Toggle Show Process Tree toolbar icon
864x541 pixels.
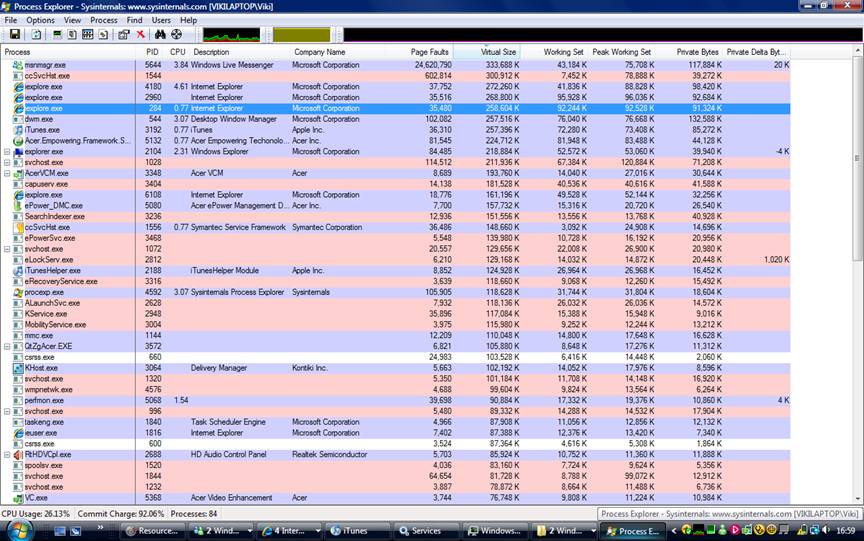[x=72, y=35]
